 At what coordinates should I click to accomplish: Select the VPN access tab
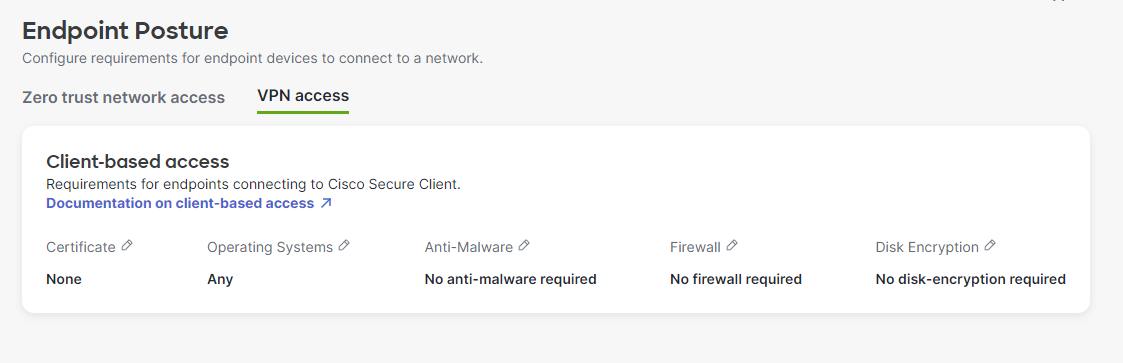(303, 96)
